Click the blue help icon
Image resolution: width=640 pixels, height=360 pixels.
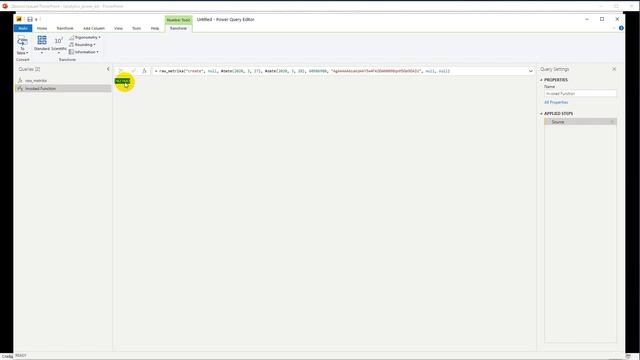click(x=621, y=28)
